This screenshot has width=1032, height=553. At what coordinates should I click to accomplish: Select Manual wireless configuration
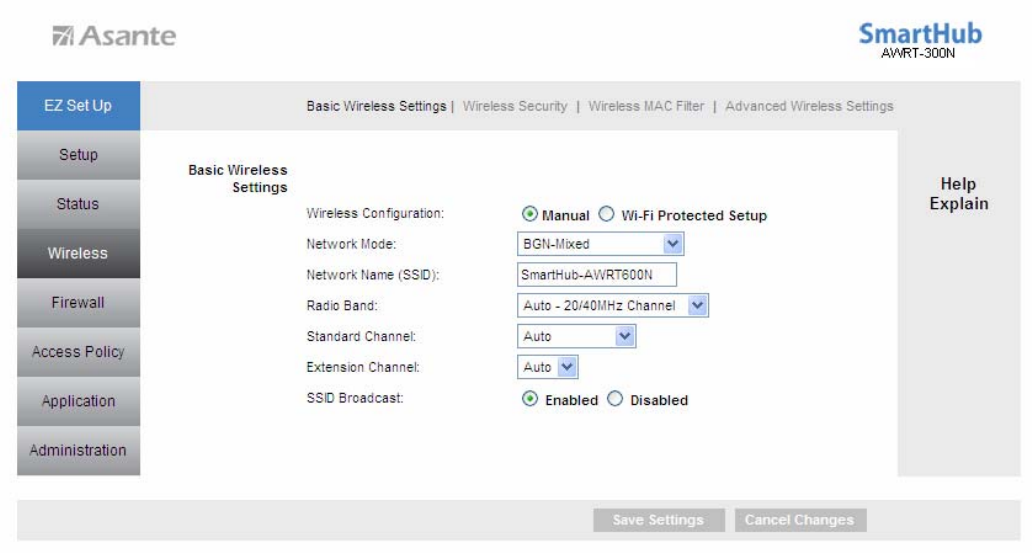click(529, 214)
